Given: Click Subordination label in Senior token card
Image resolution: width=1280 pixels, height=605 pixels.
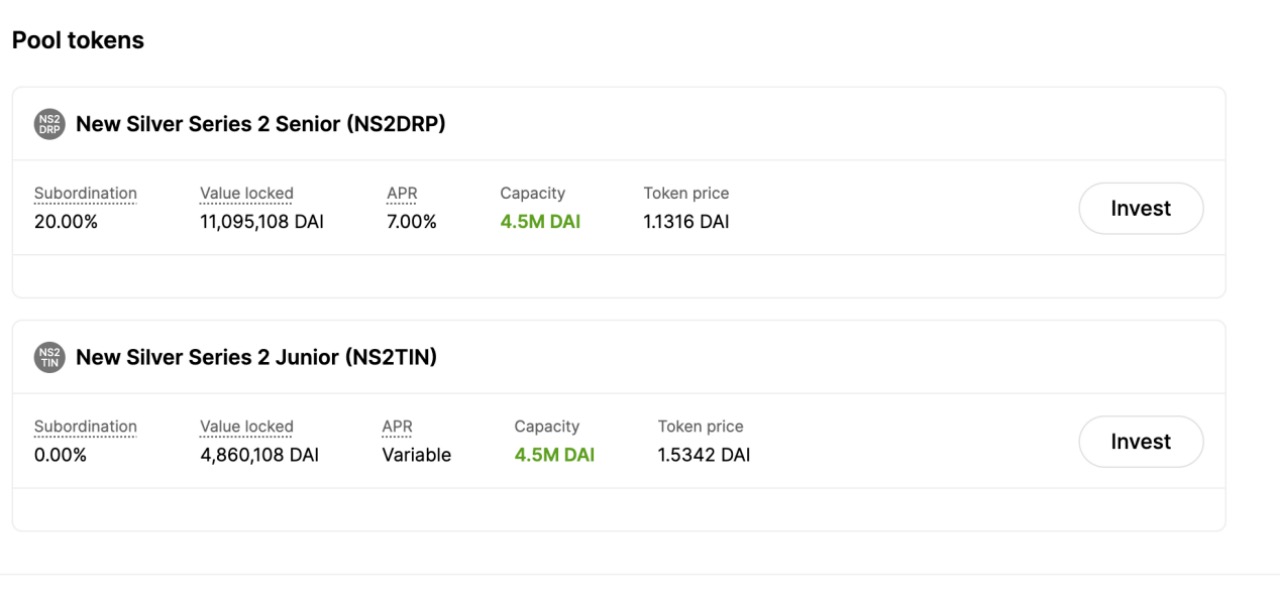Looking at the screenshot, I should (85, 193).
